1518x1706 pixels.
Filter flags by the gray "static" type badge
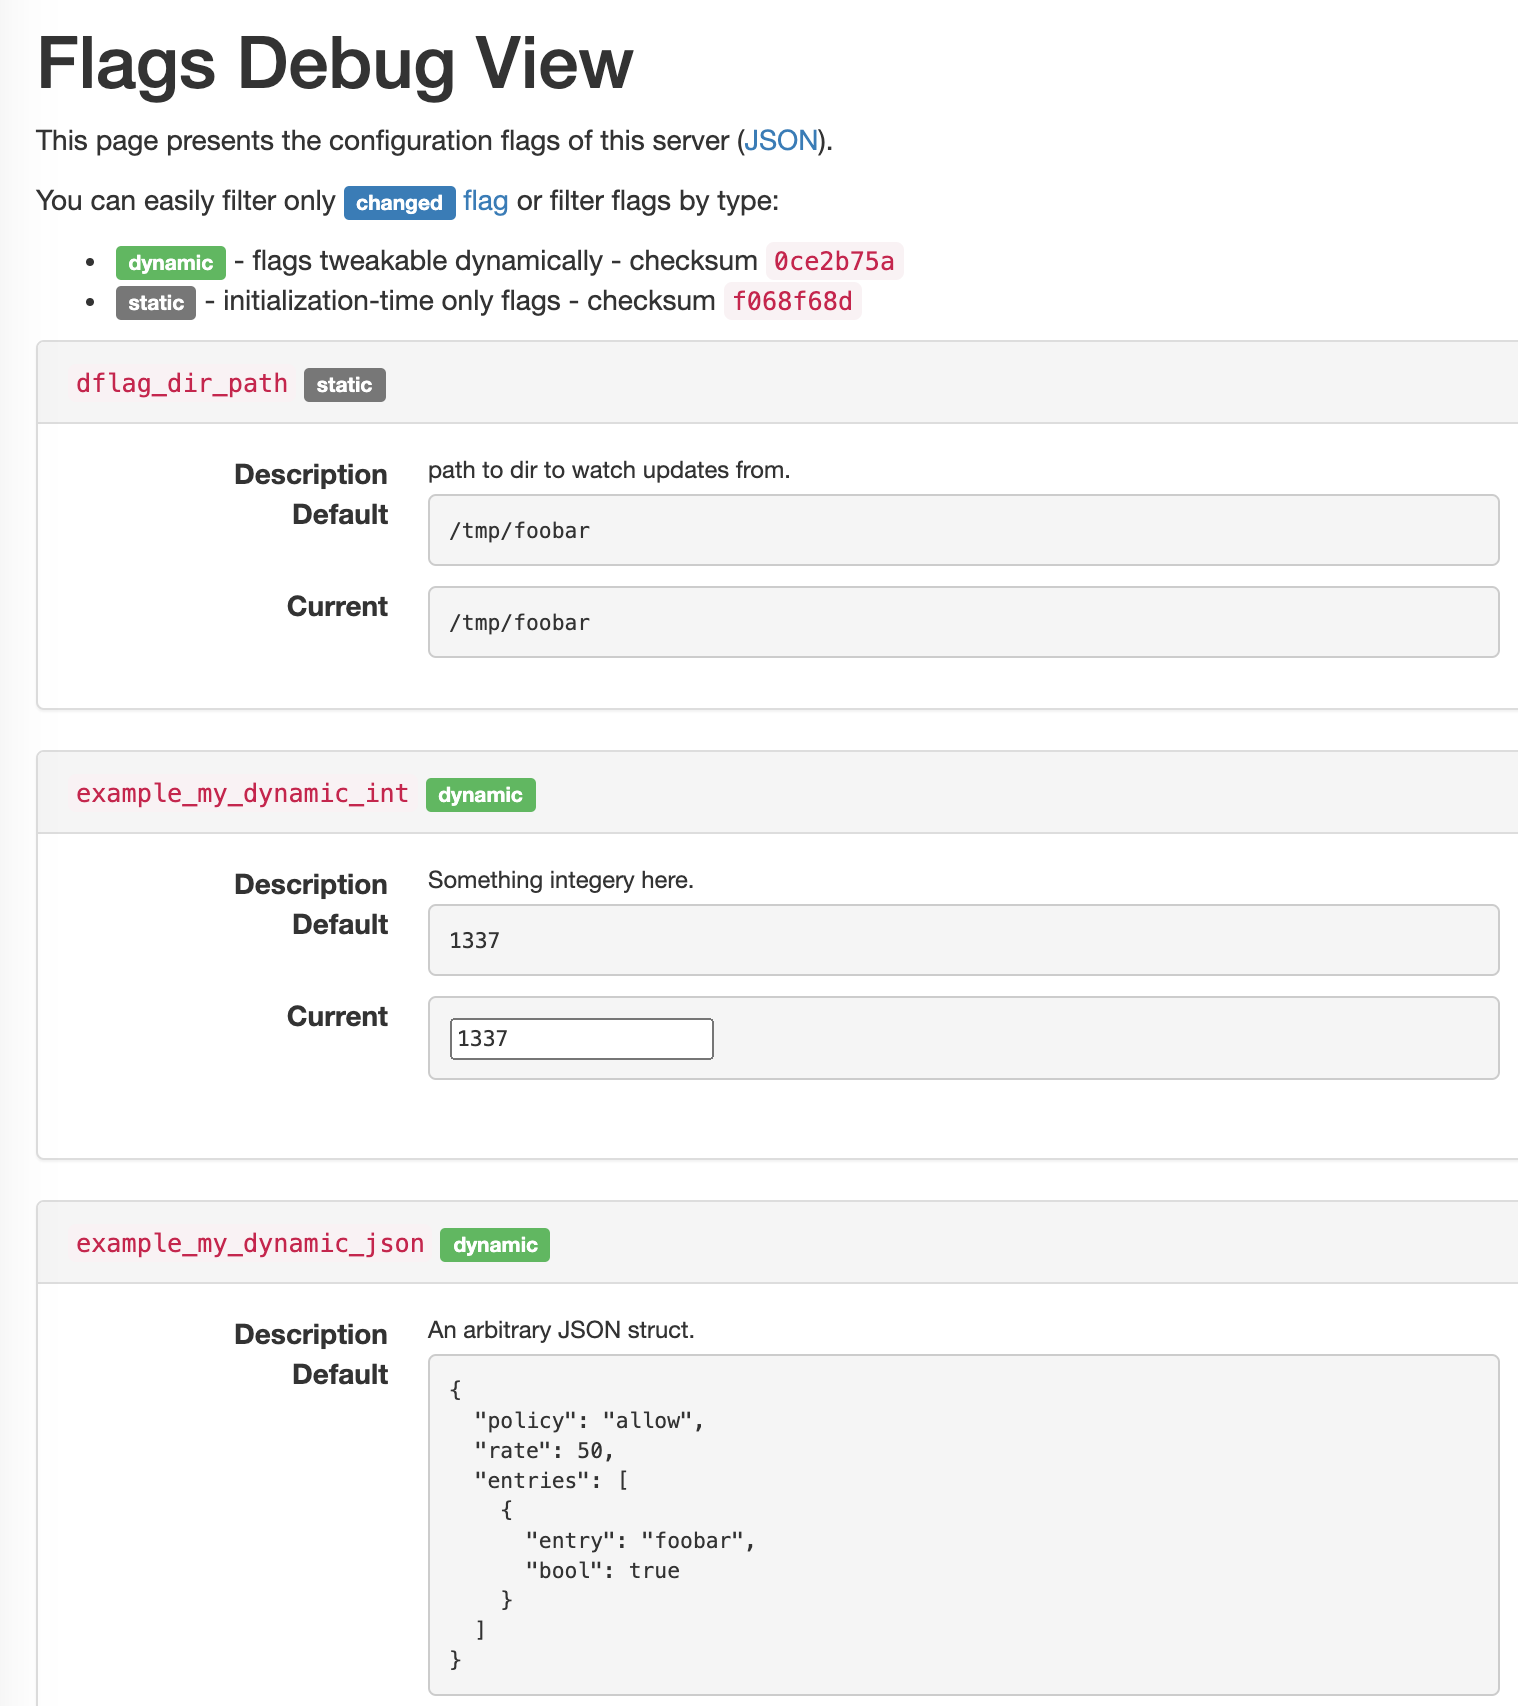155,302
